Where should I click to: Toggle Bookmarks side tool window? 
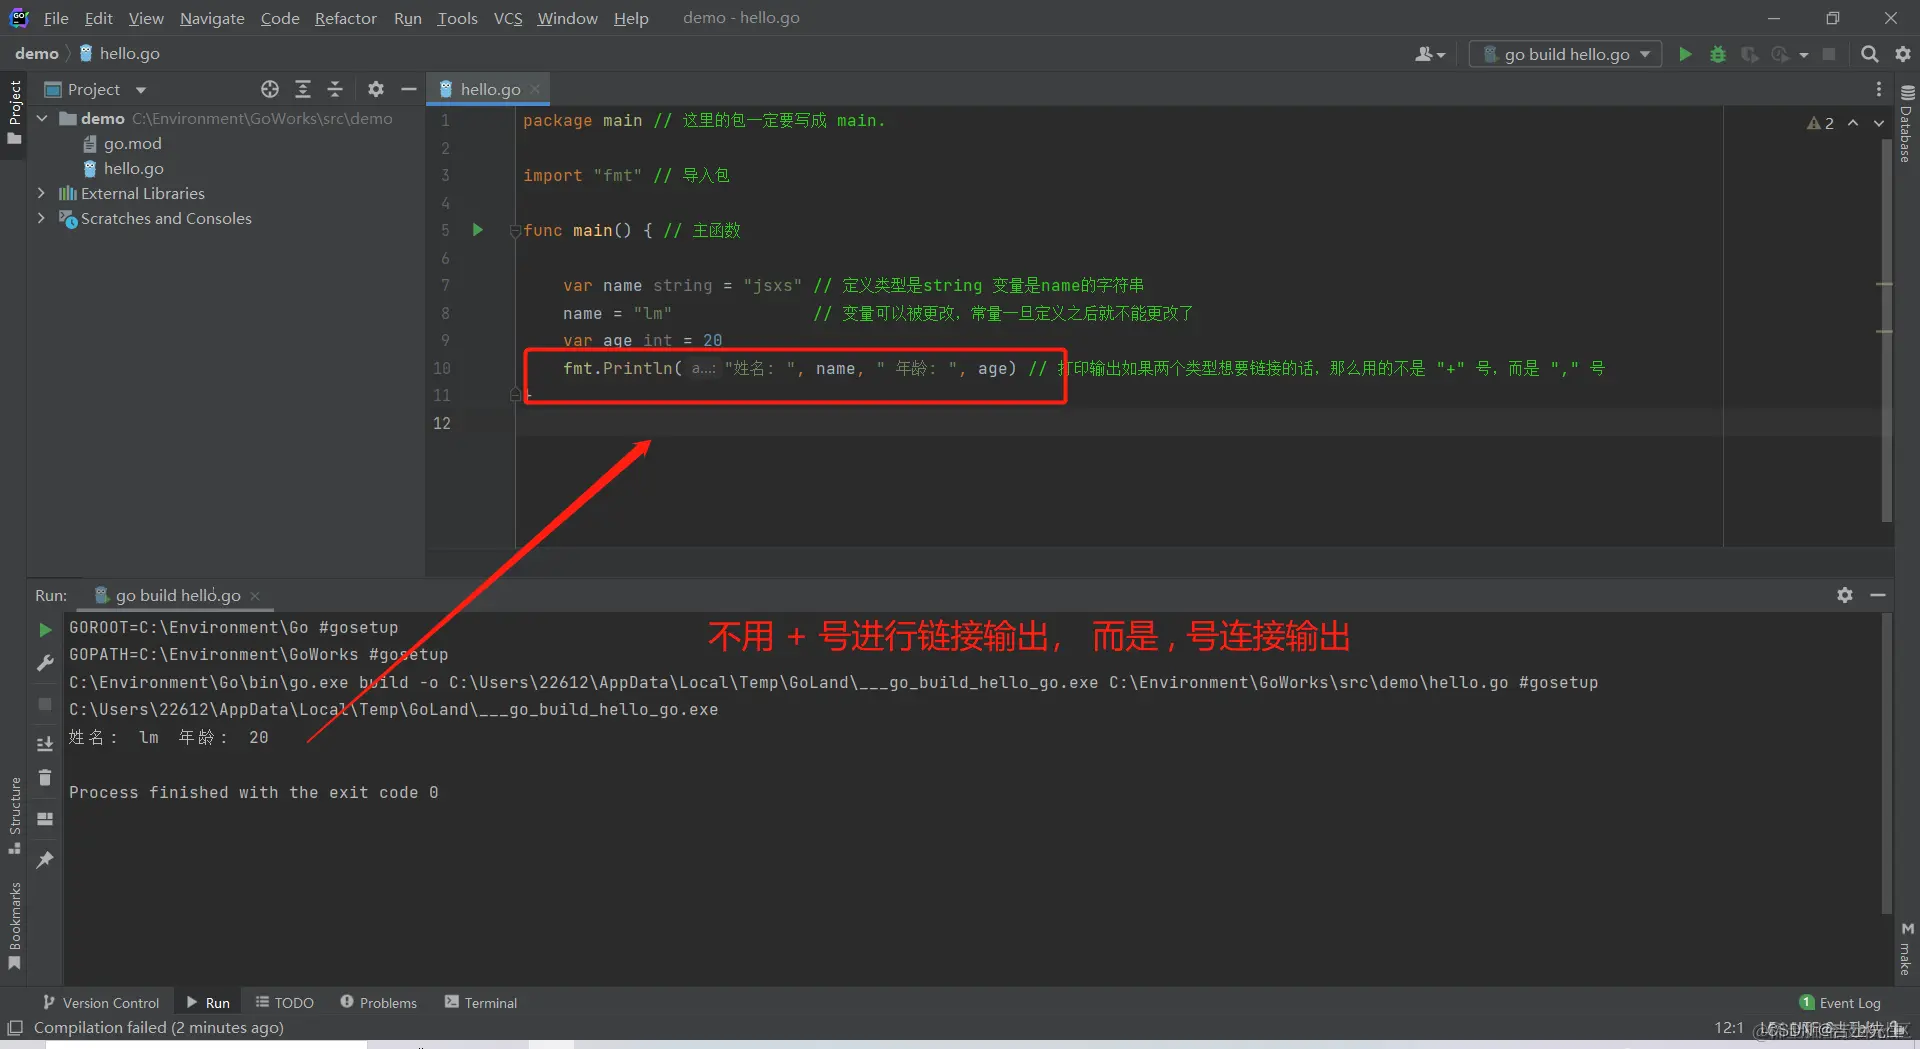coord(14,925)
